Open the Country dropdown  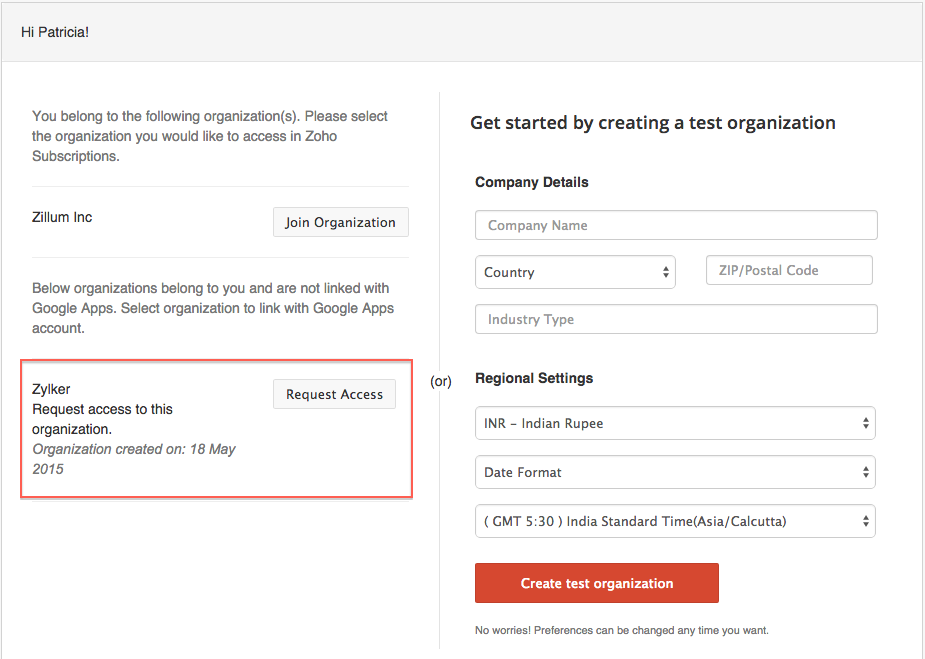(x=575, y=272)
